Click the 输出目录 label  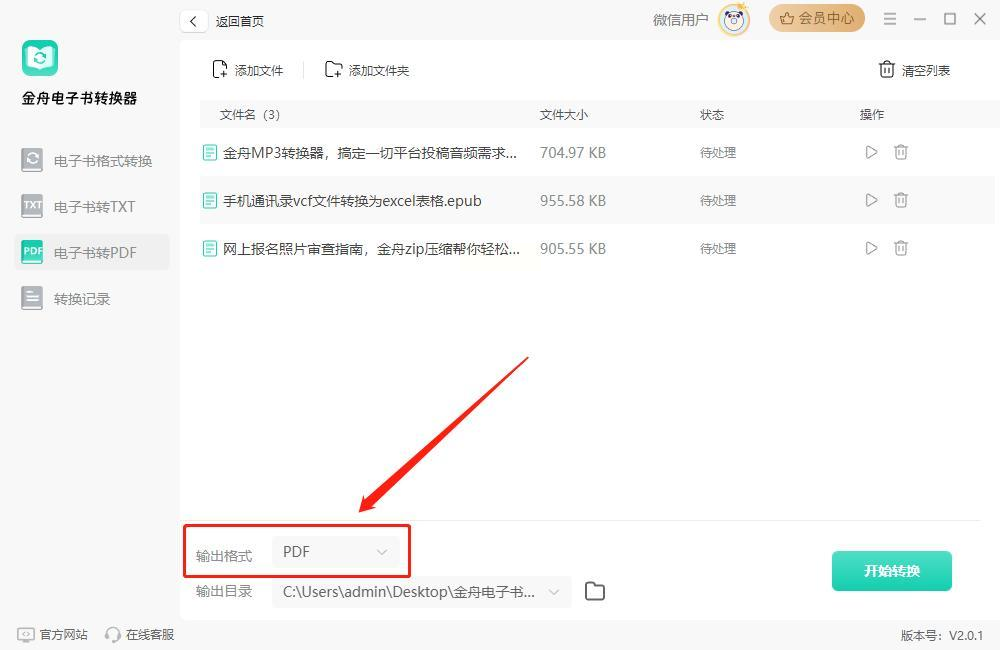click(224, 592)
